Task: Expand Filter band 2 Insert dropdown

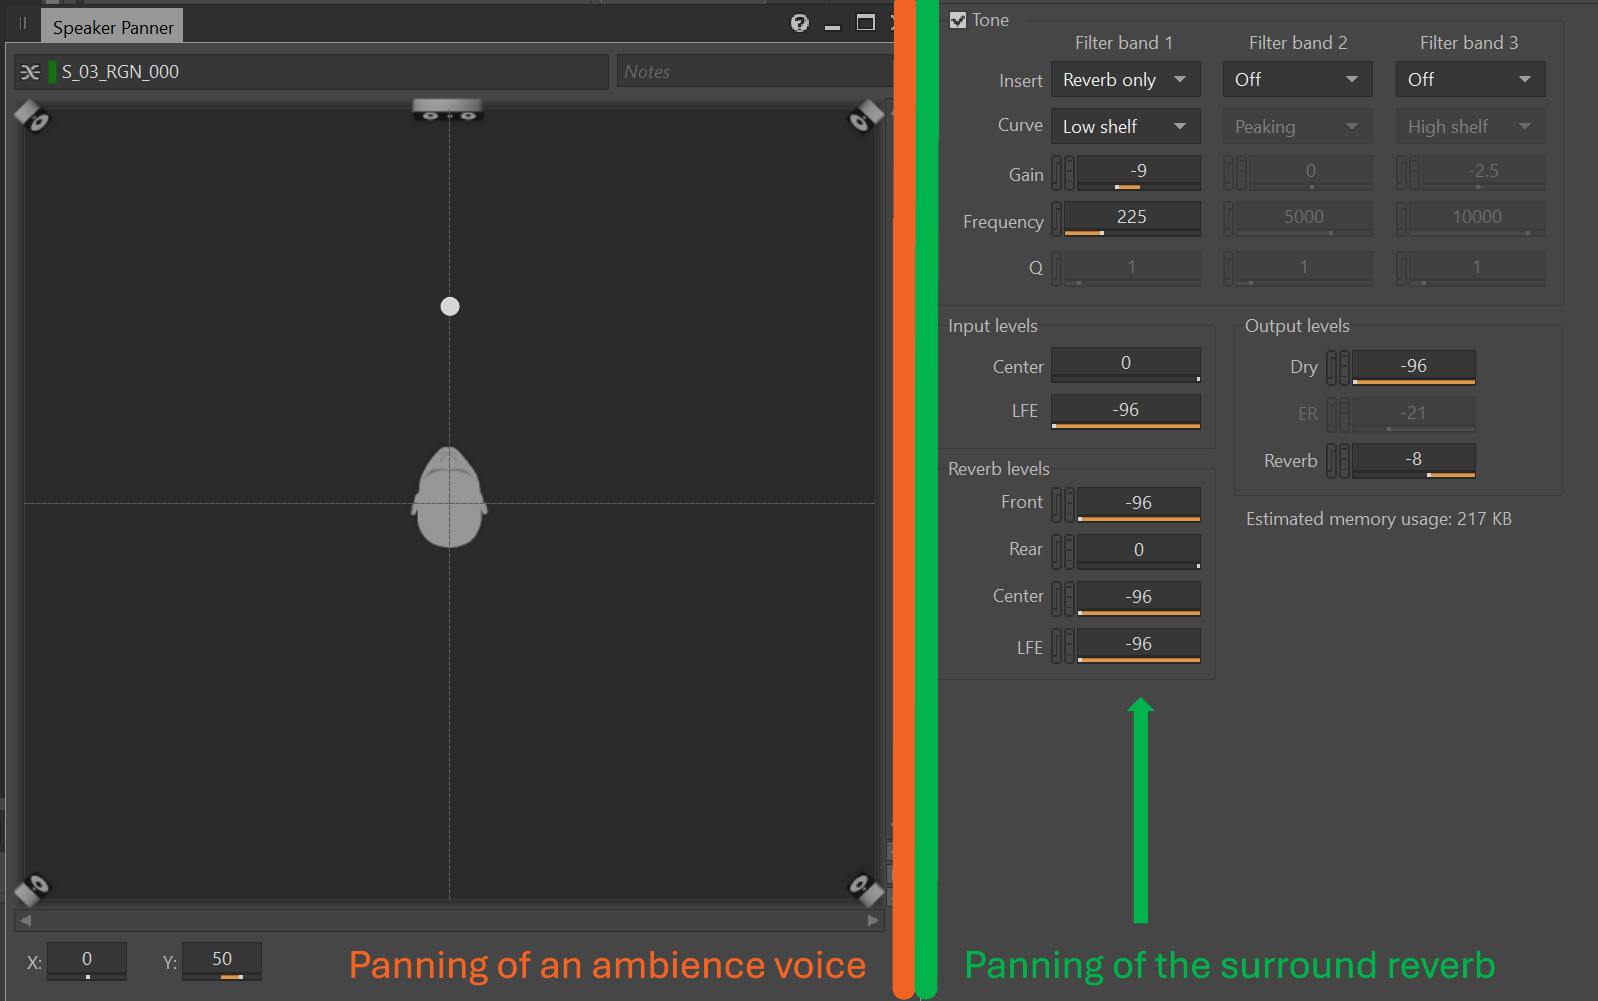Action: [x=1297, y=80]
